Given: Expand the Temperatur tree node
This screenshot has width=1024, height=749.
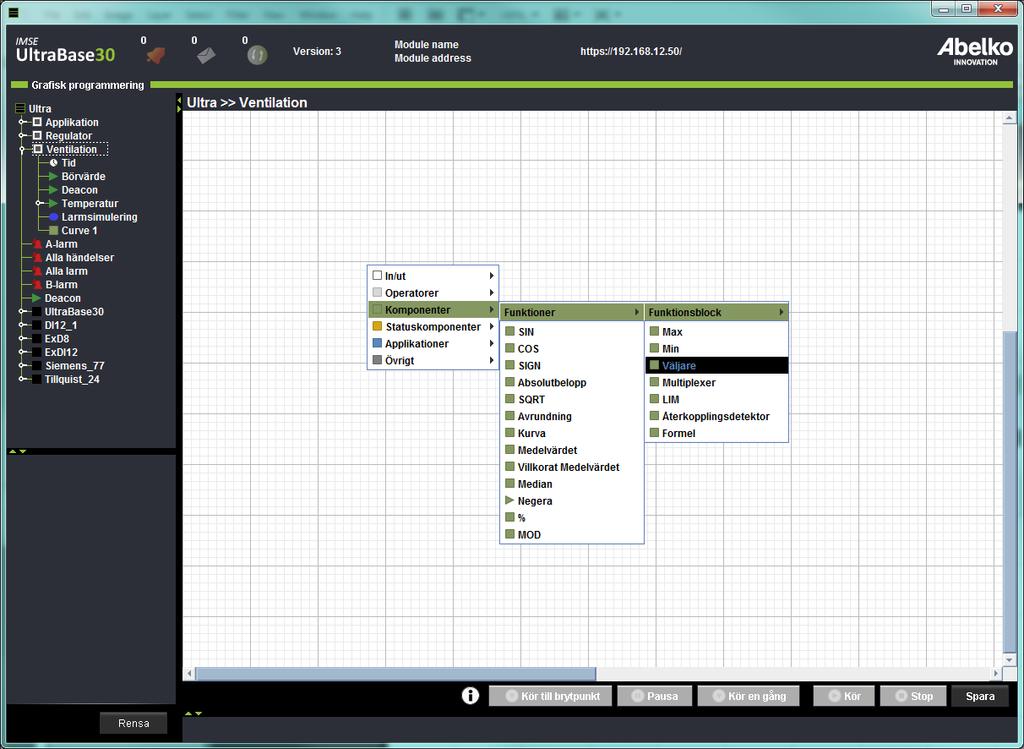Looking at the screenshot, I should pos(39,203).
